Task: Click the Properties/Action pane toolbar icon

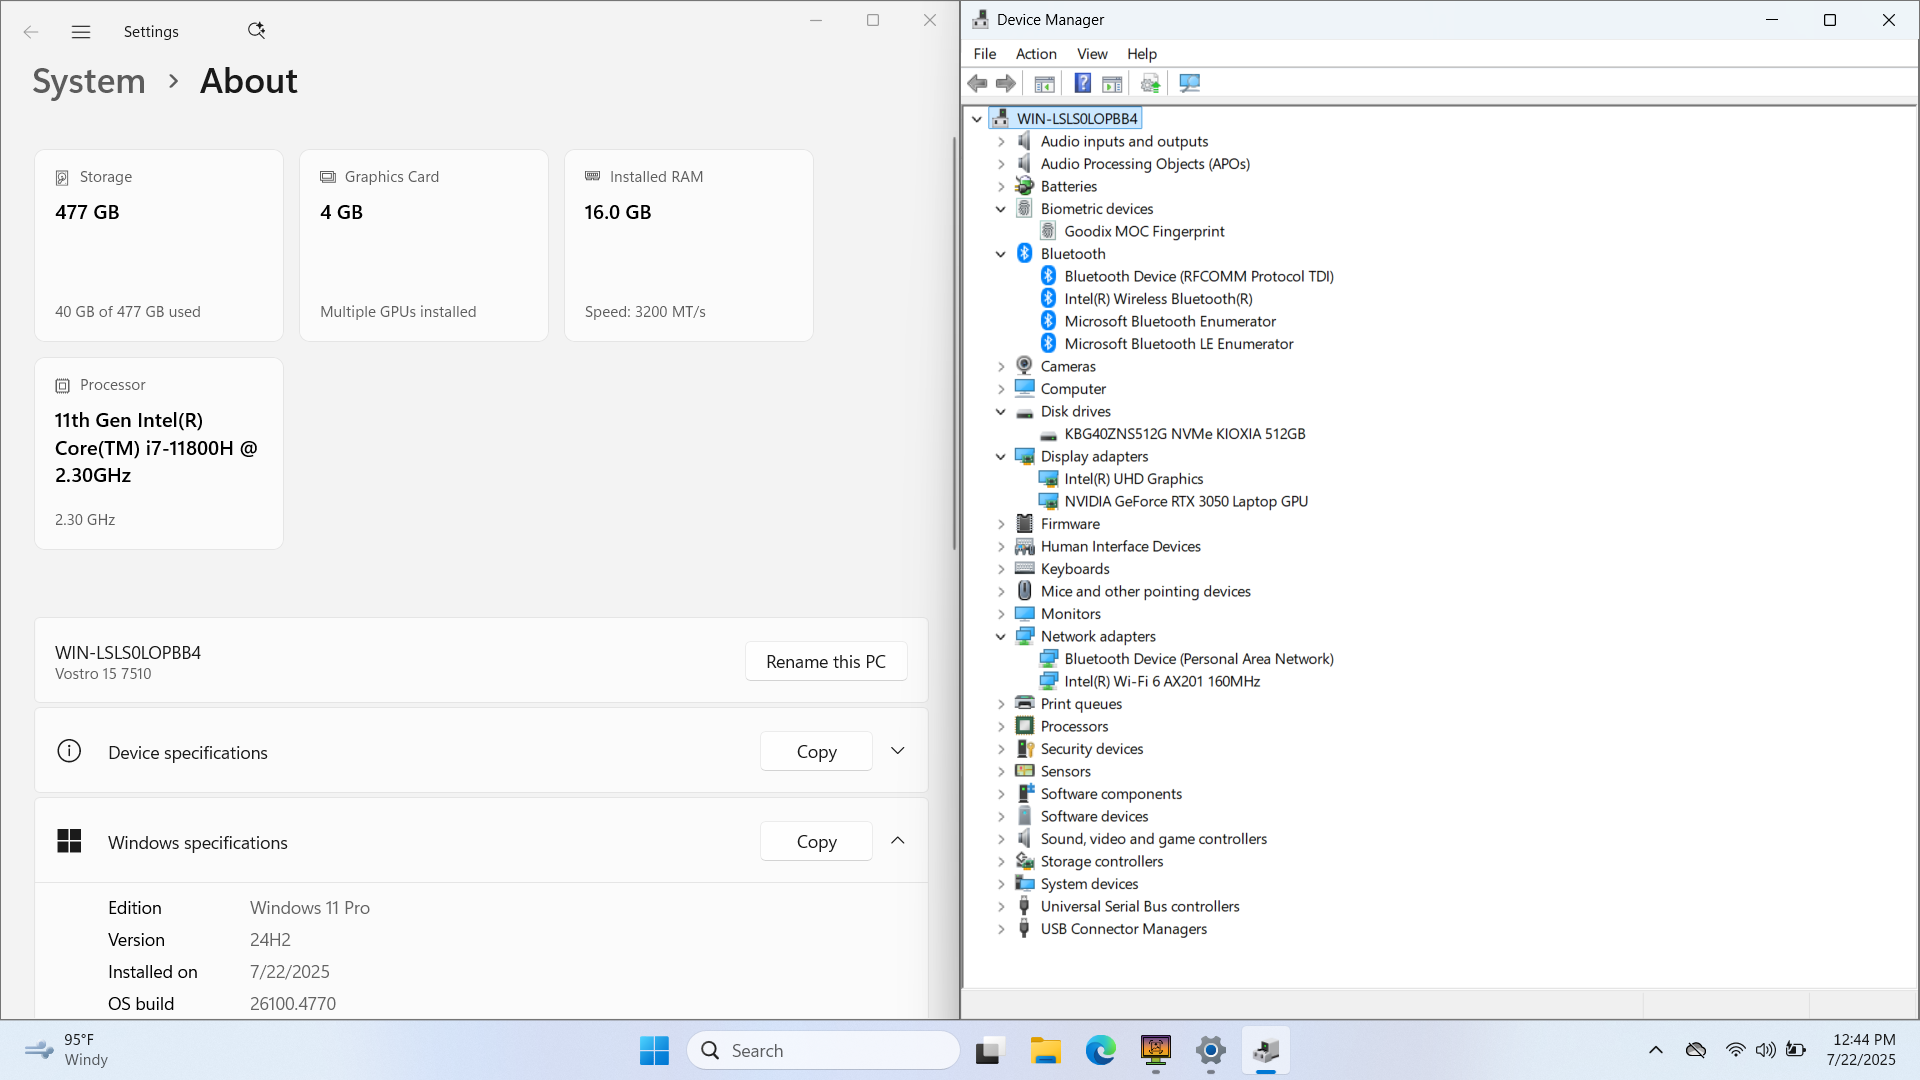Action: tap(1112, 84)
